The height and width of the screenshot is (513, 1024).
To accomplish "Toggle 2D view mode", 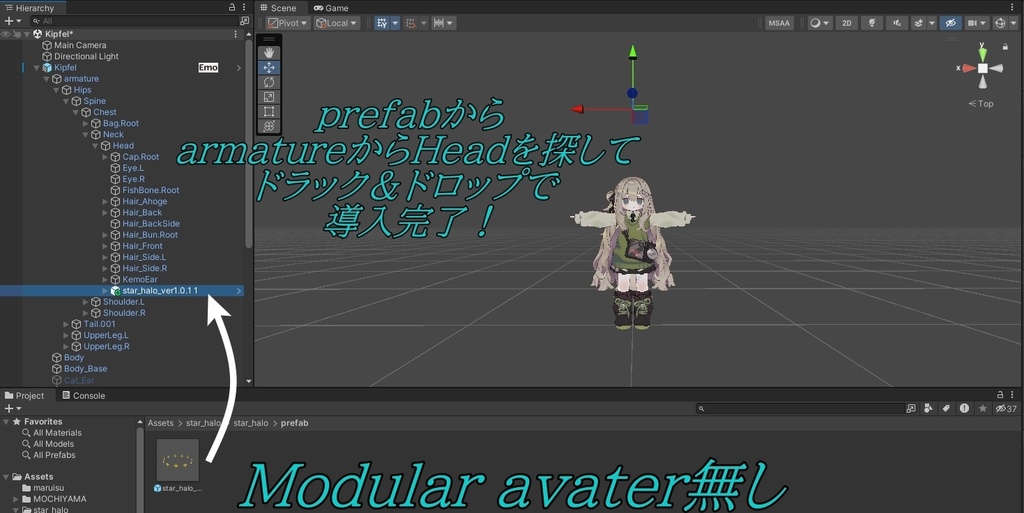I will [847, 23].
